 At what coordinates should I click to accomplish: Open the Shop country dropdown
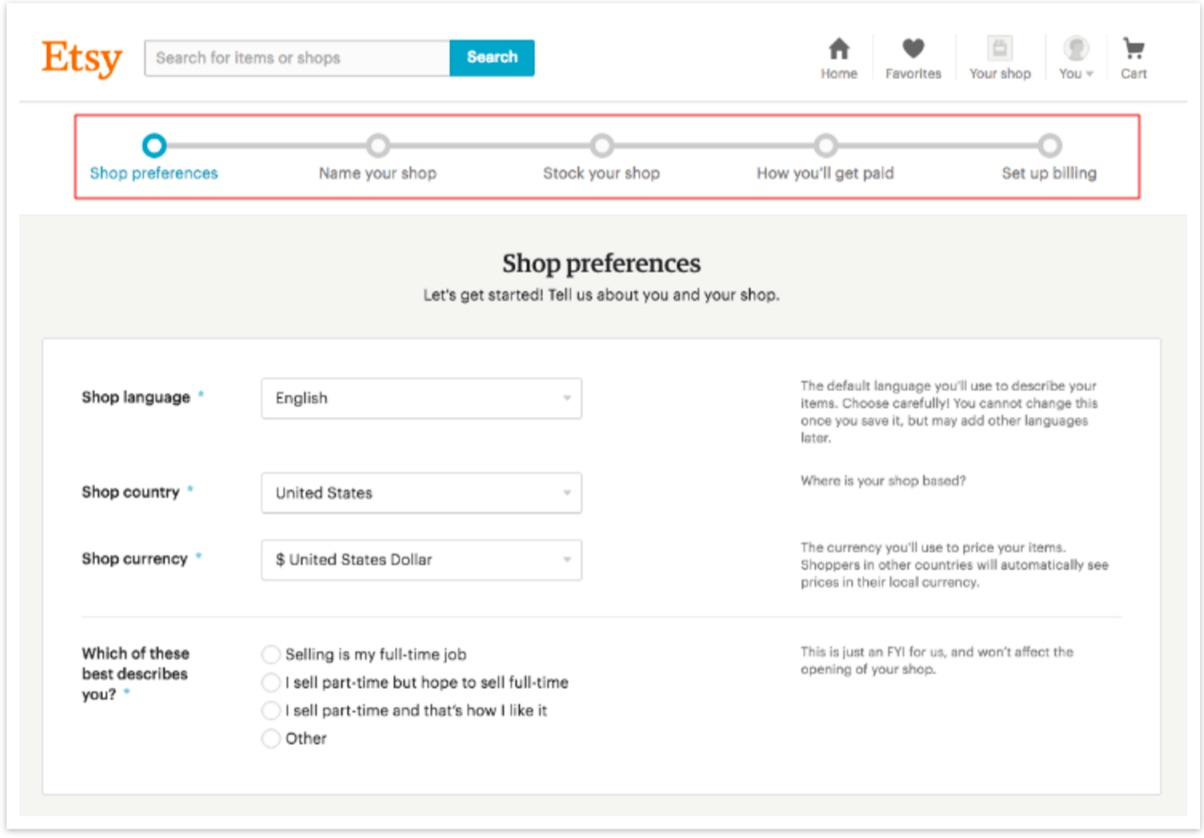pos(421,493)
